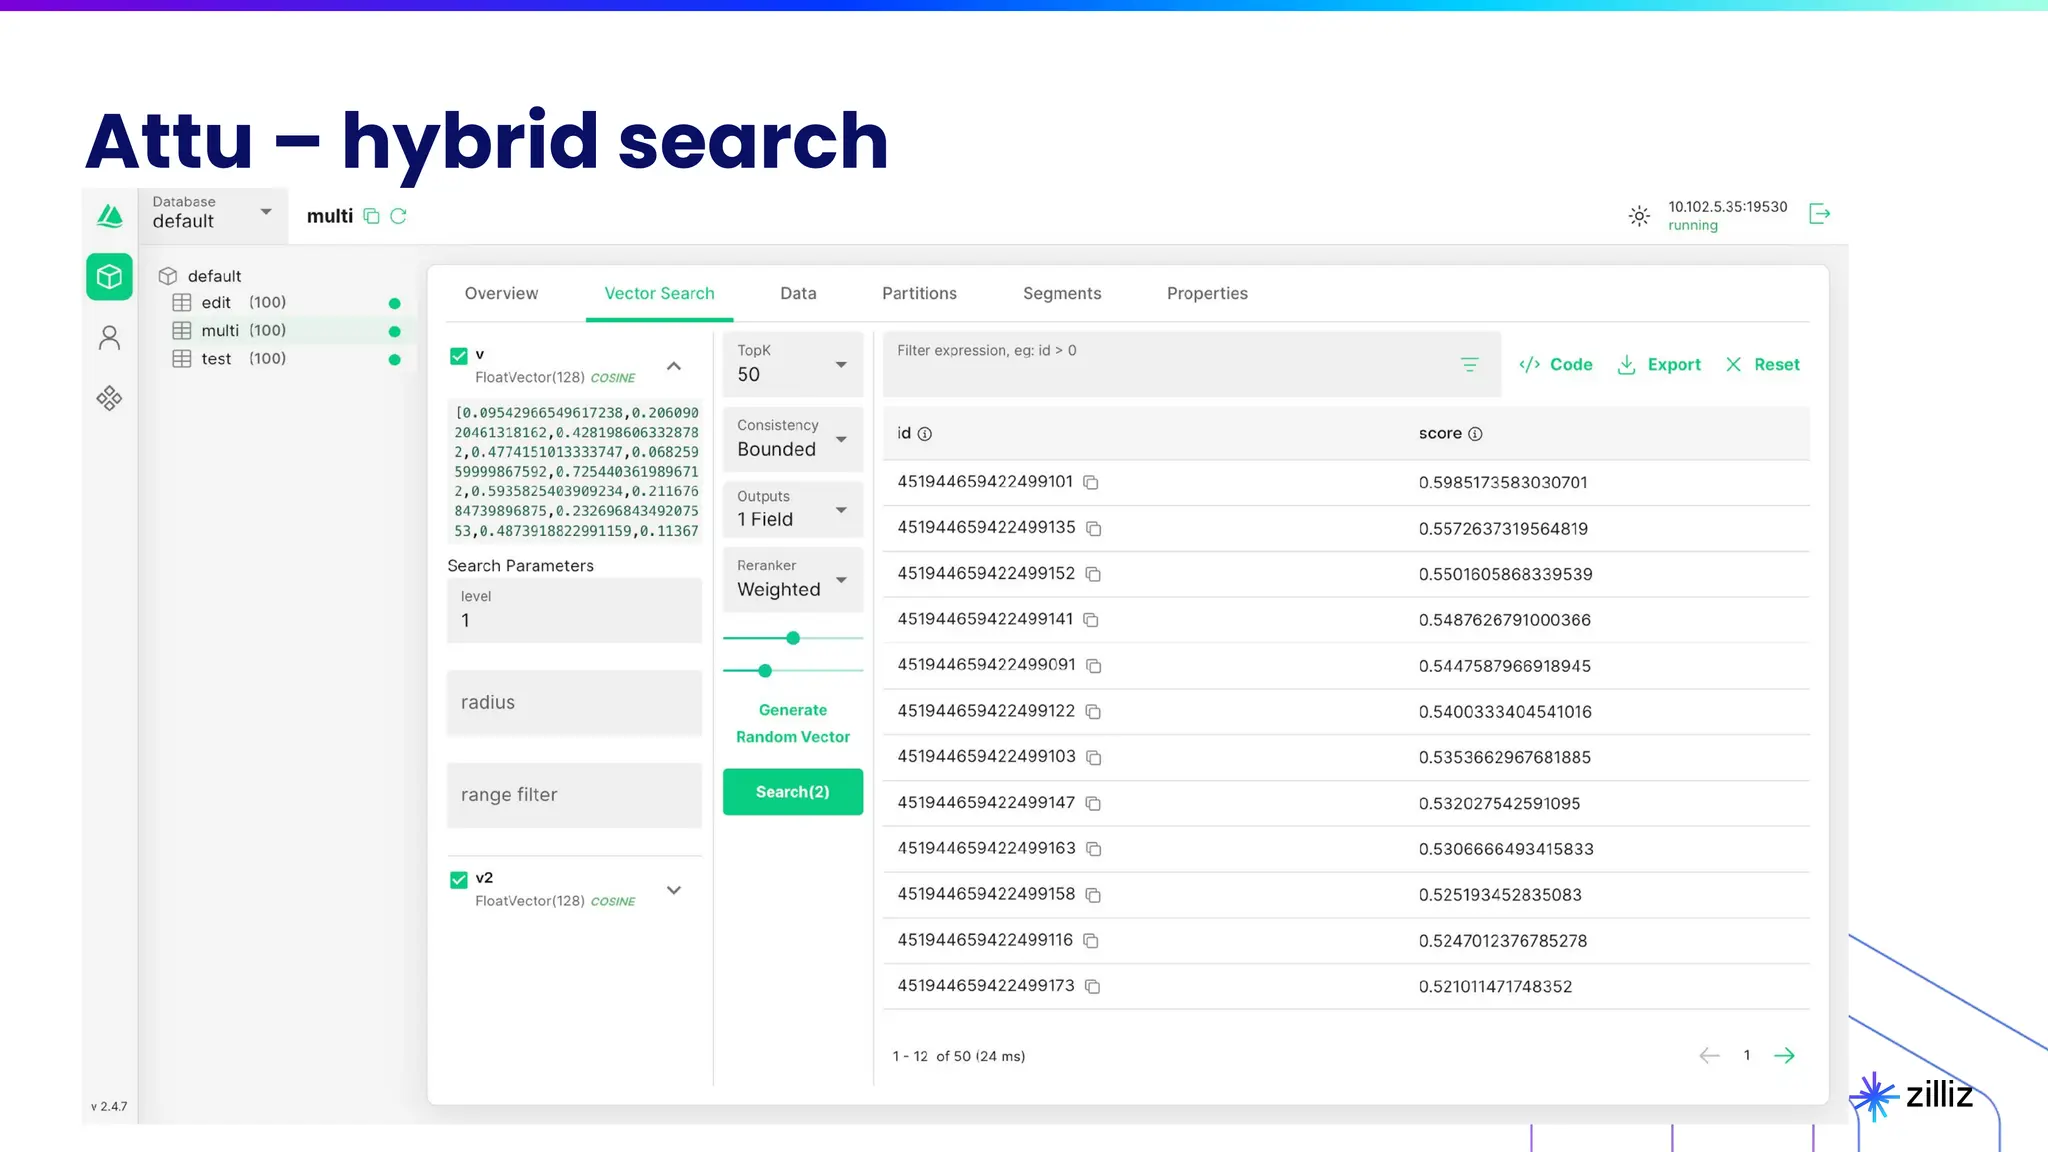Open the Reranker Weighted dropdown

coord(792,579)
